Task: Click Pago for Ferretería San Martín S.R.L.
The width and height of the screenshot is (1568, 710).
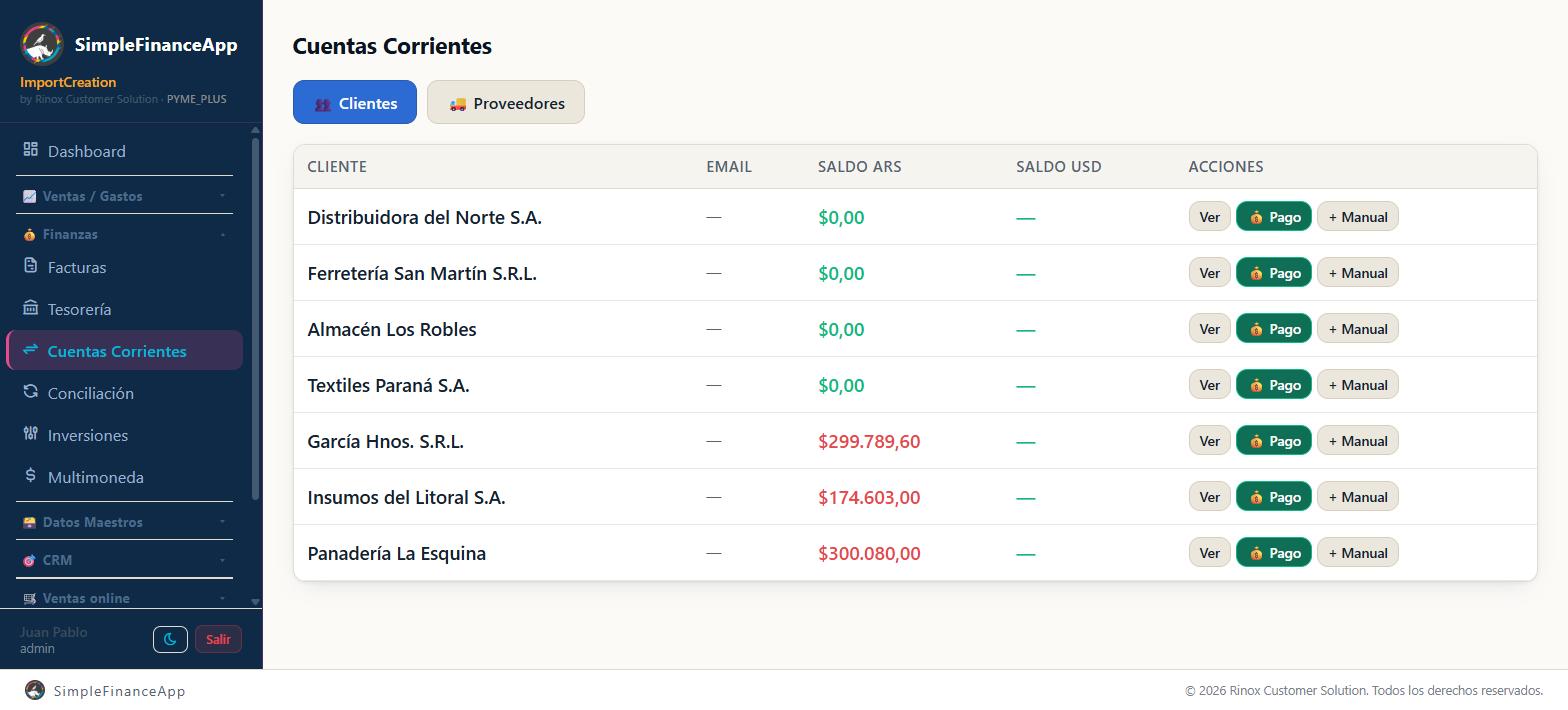Action: tap(1274, 273)
